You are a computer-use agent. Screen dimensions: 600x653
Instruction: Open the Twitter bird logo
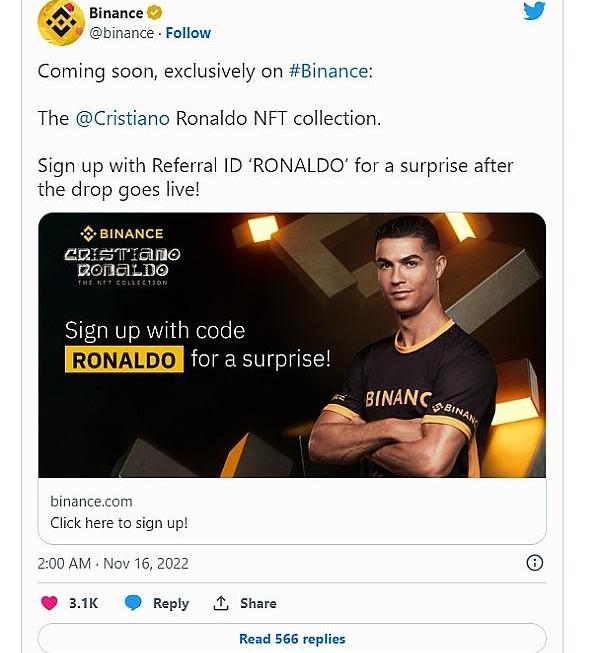(x=534, y=11)
